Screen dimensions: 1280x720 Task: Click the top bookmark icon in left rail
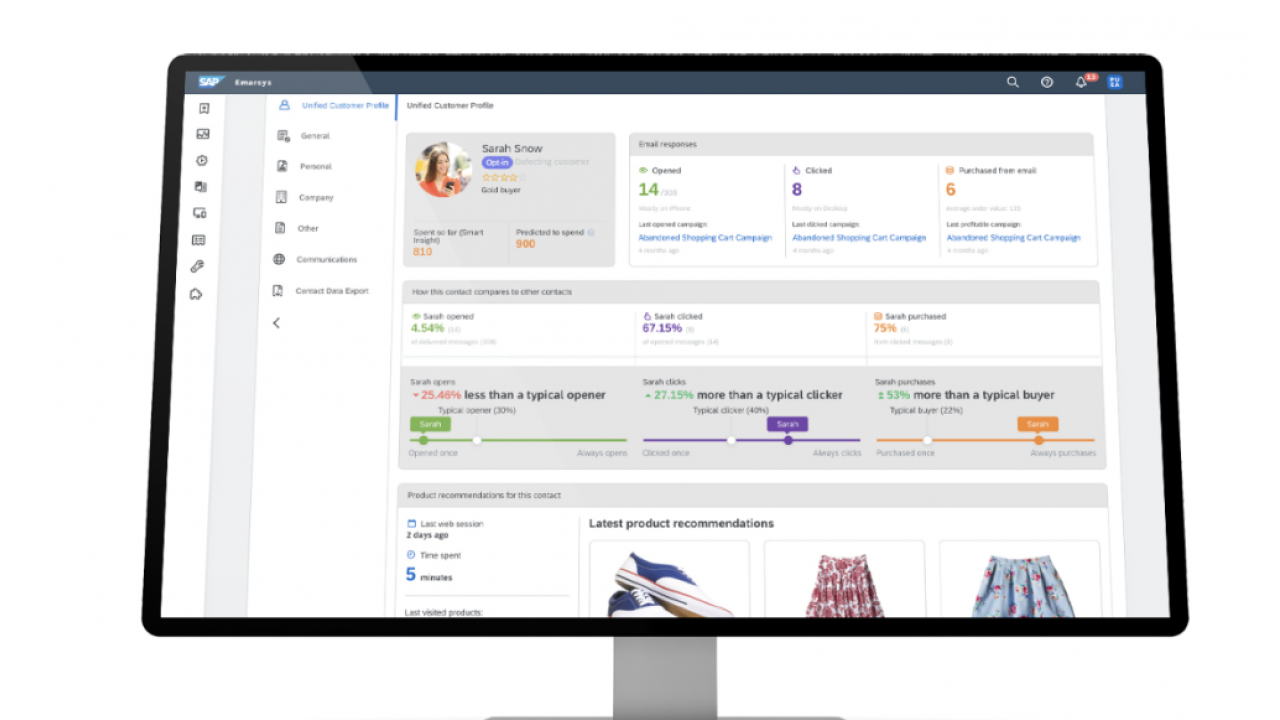tap(204, 108)
